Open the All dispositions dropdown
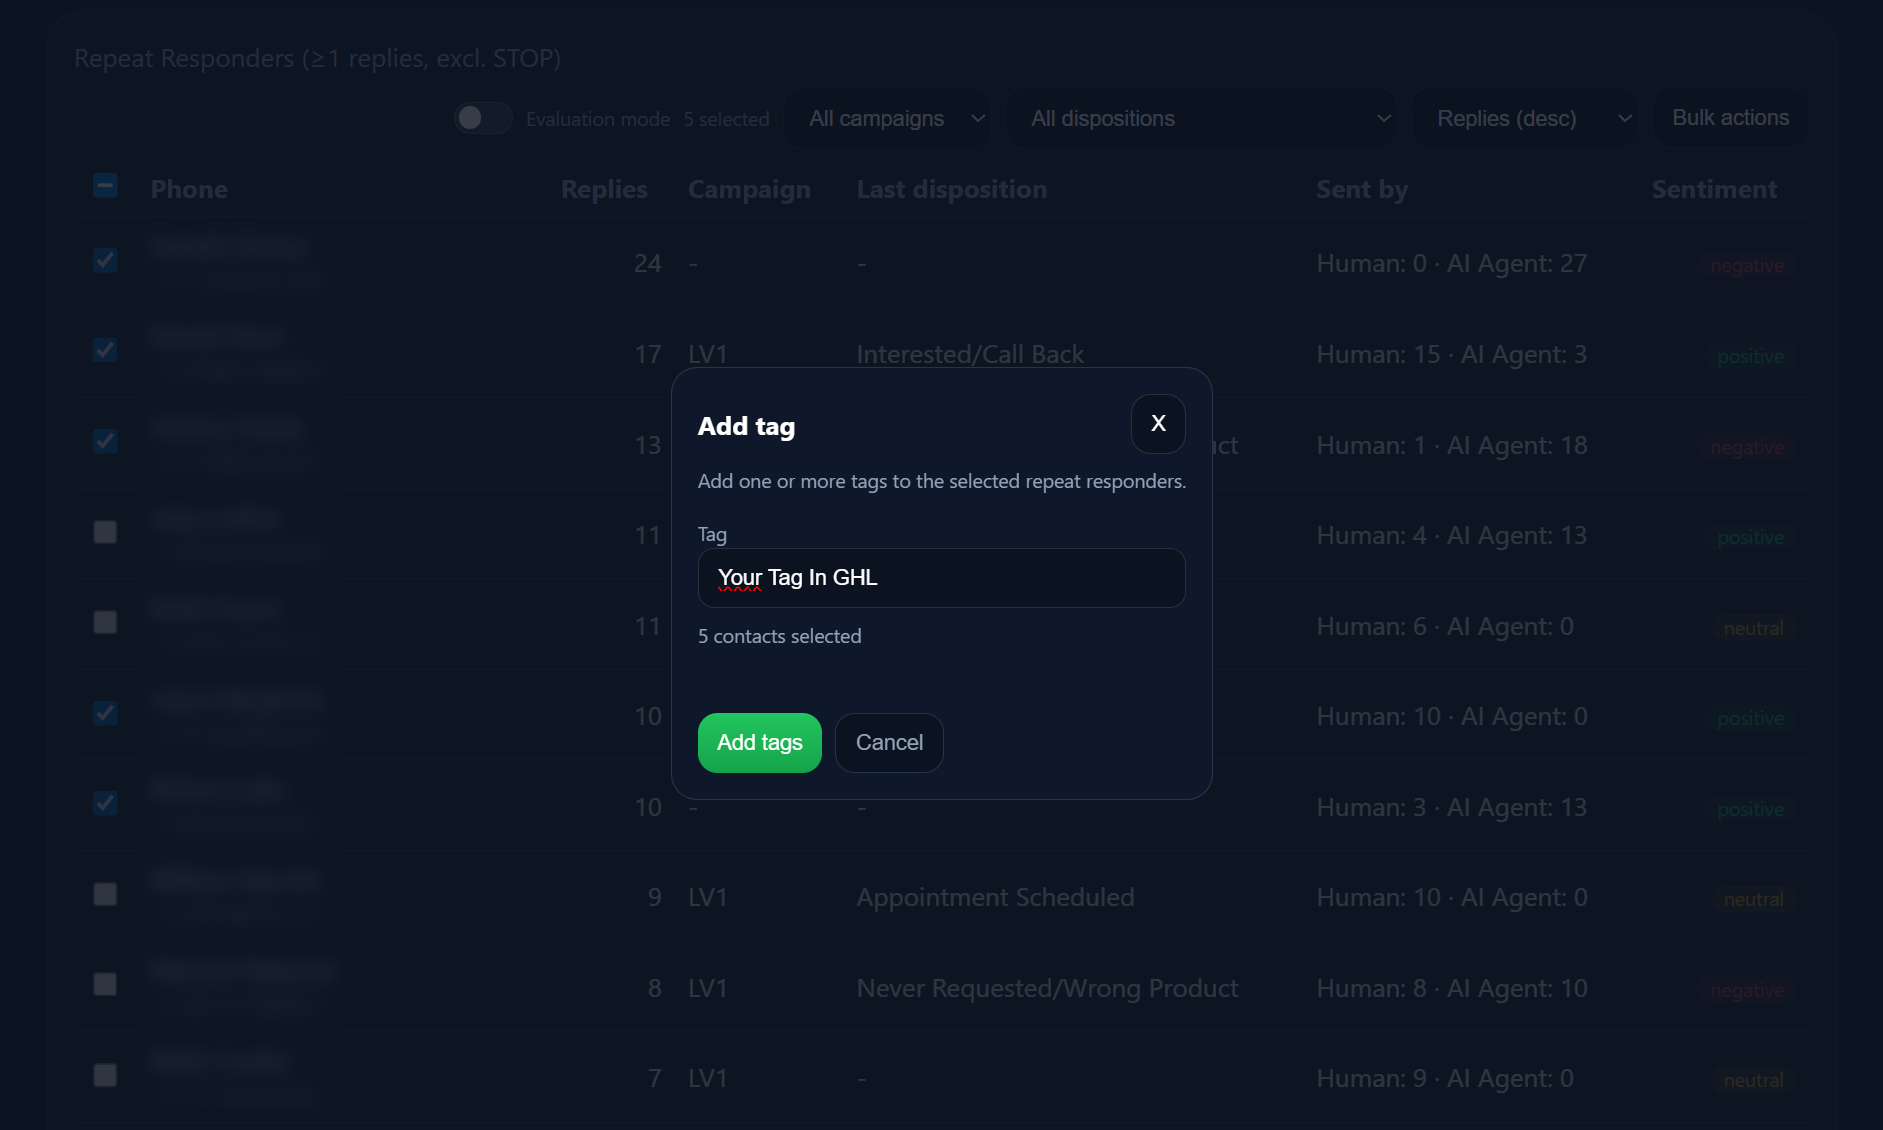 click(1202, 117)
